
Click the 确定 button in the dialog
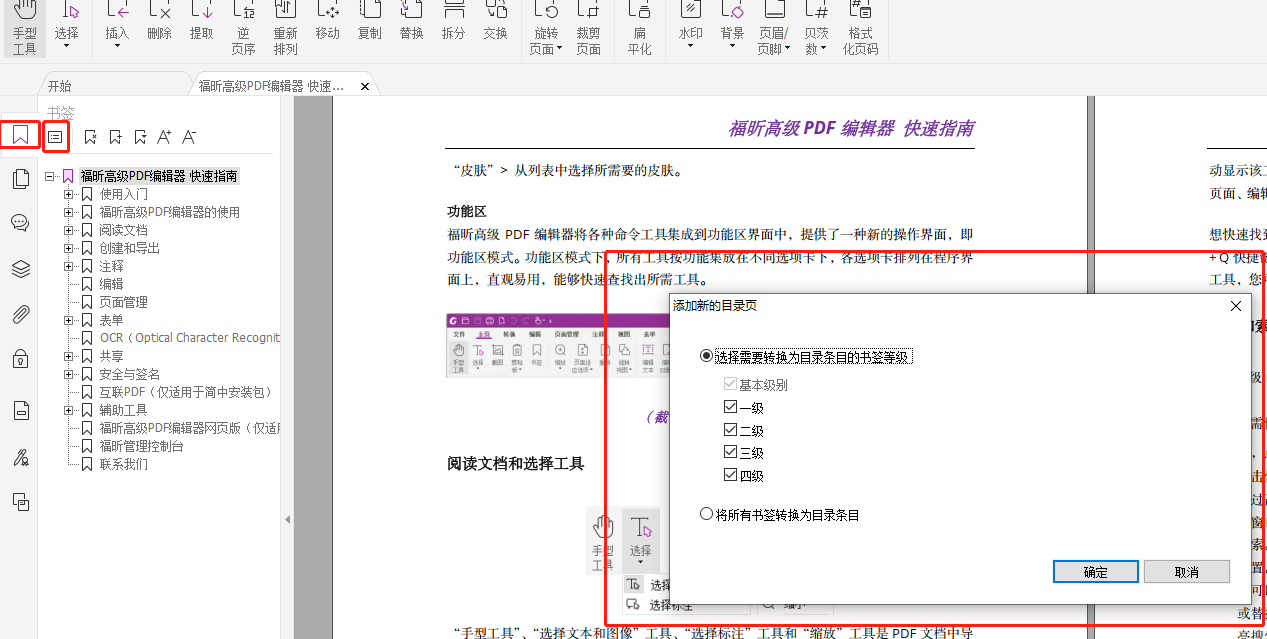1095,571
